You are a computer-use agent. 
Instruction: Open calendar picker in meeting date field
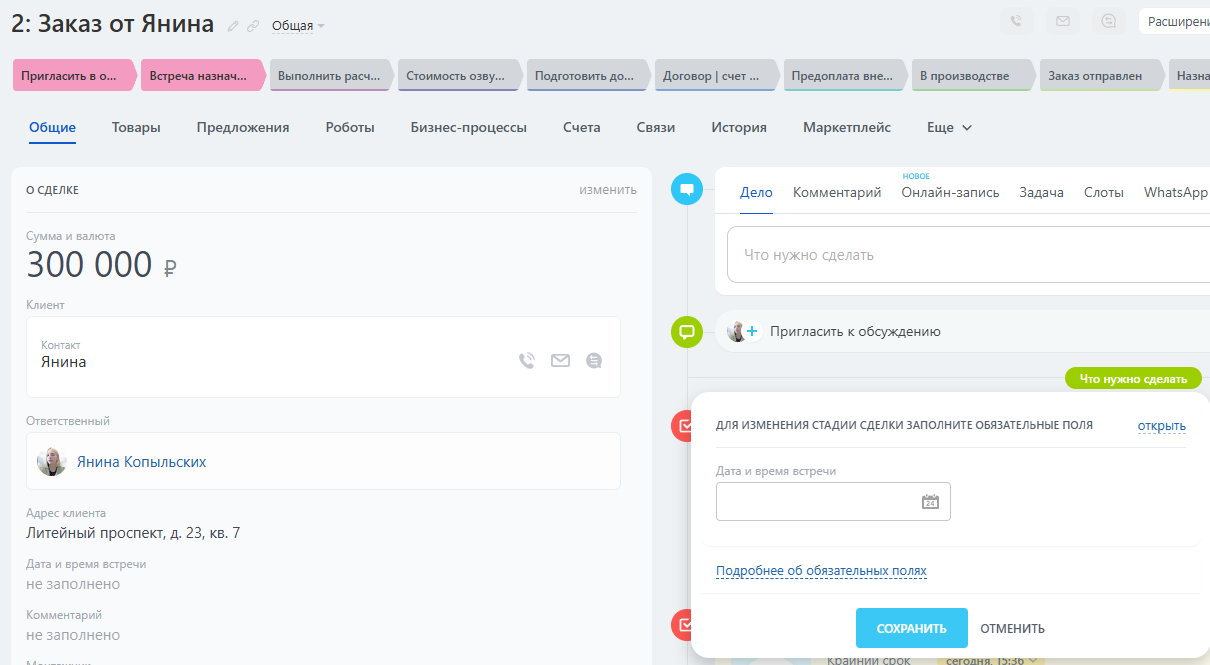[x=930, y=502]
